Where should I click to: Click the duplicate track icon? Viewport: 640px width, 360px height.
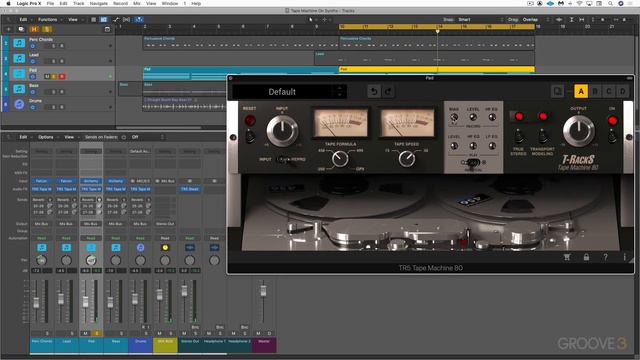21,29
